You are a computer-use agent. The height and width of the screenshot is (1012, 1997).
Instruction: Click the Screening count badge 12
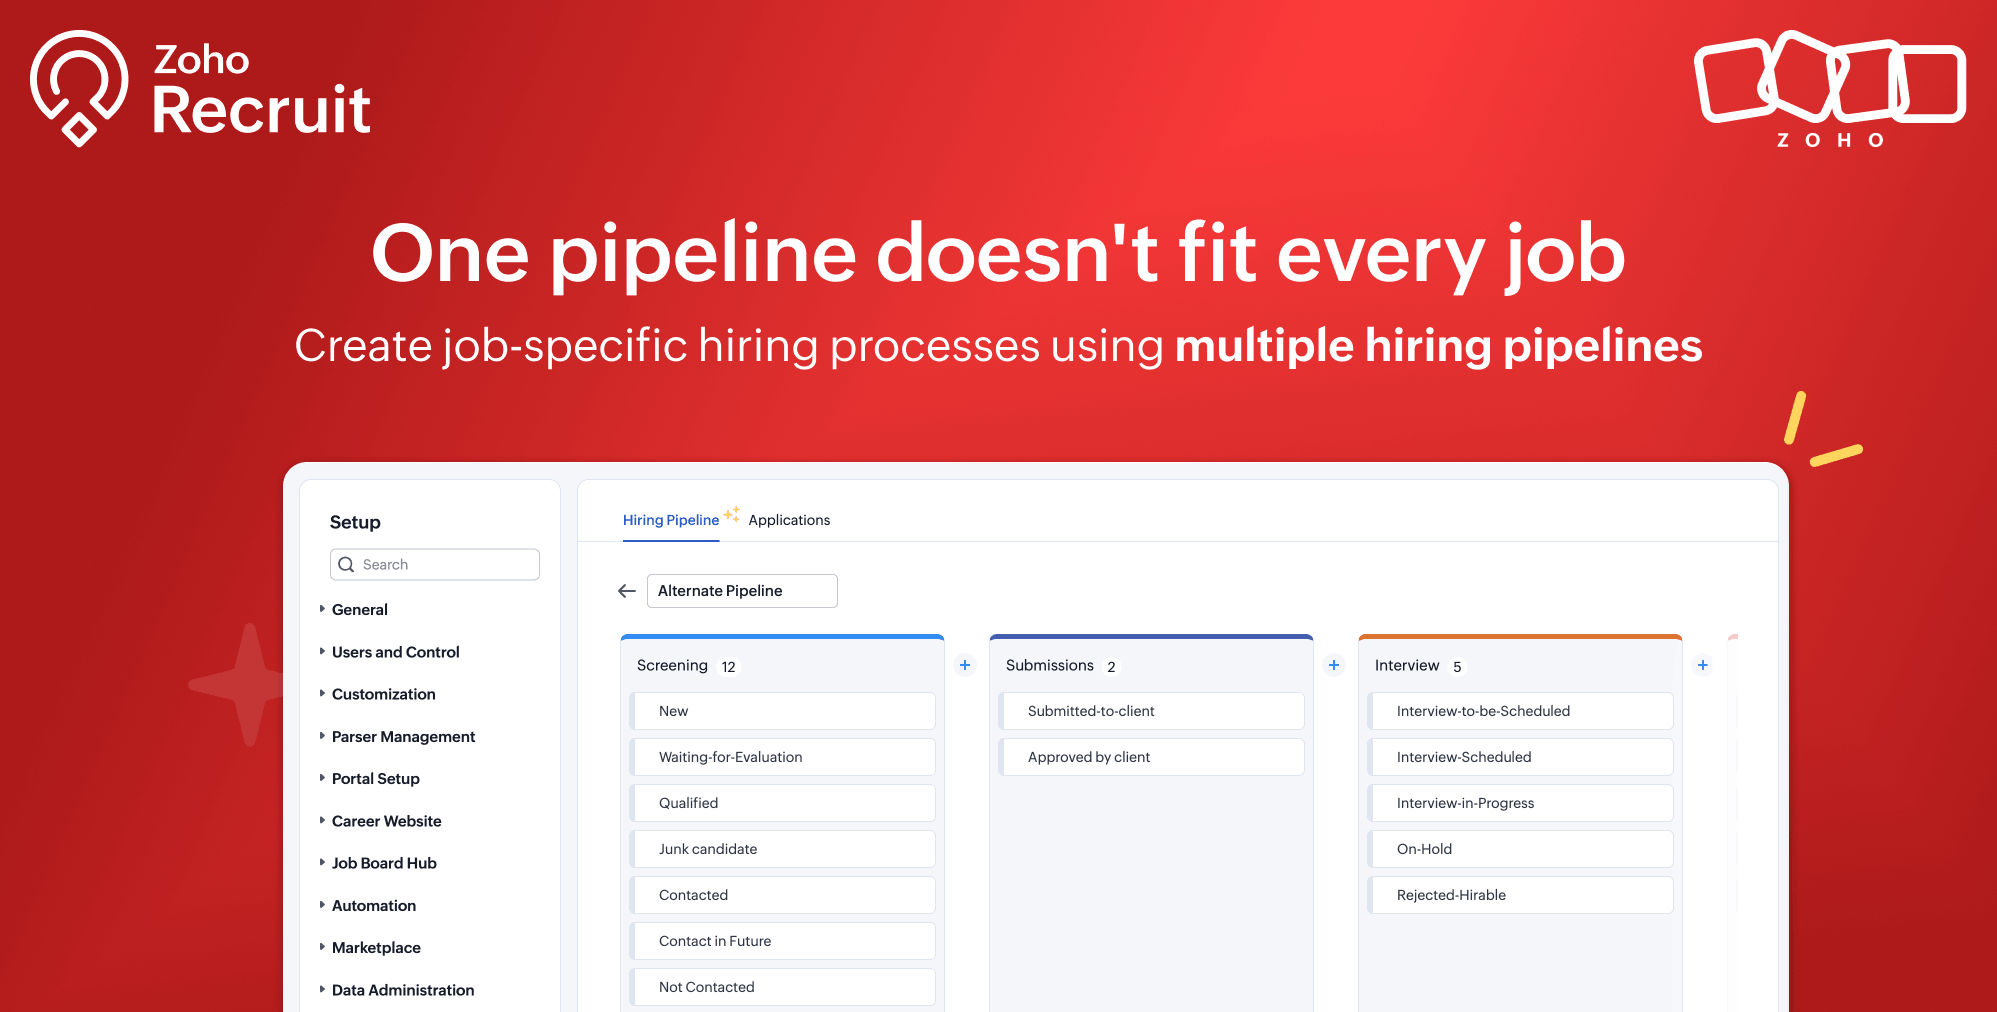(x=729, y=667)
